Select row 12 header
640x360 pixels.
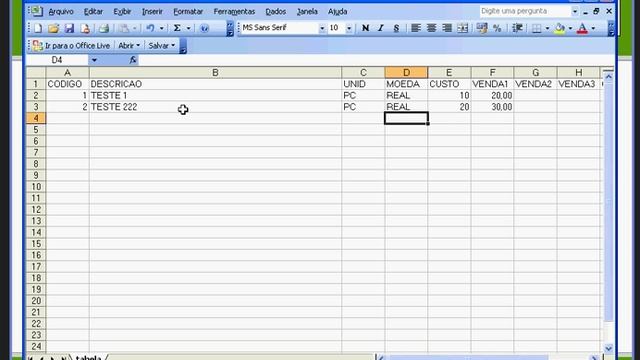[36, 210]
